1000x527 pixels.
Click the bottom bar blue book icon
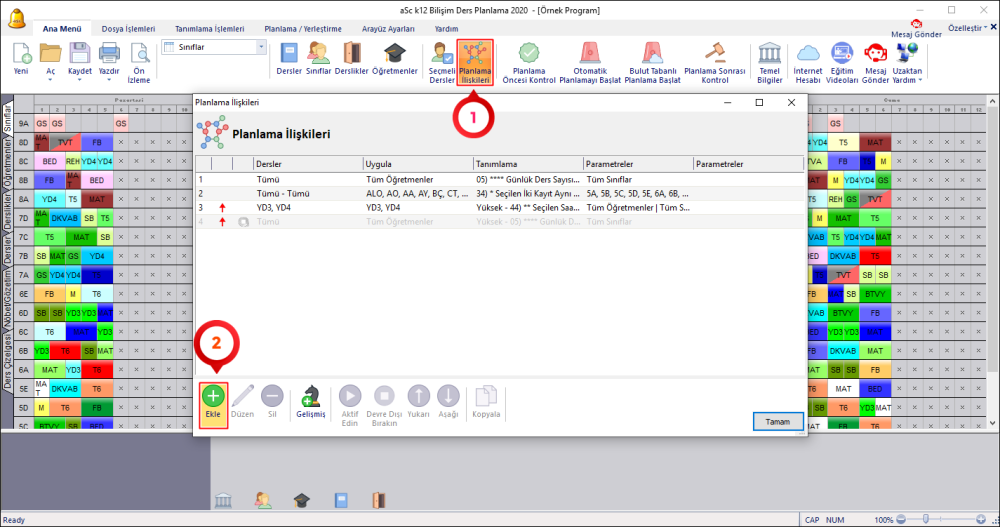point(341,500)
